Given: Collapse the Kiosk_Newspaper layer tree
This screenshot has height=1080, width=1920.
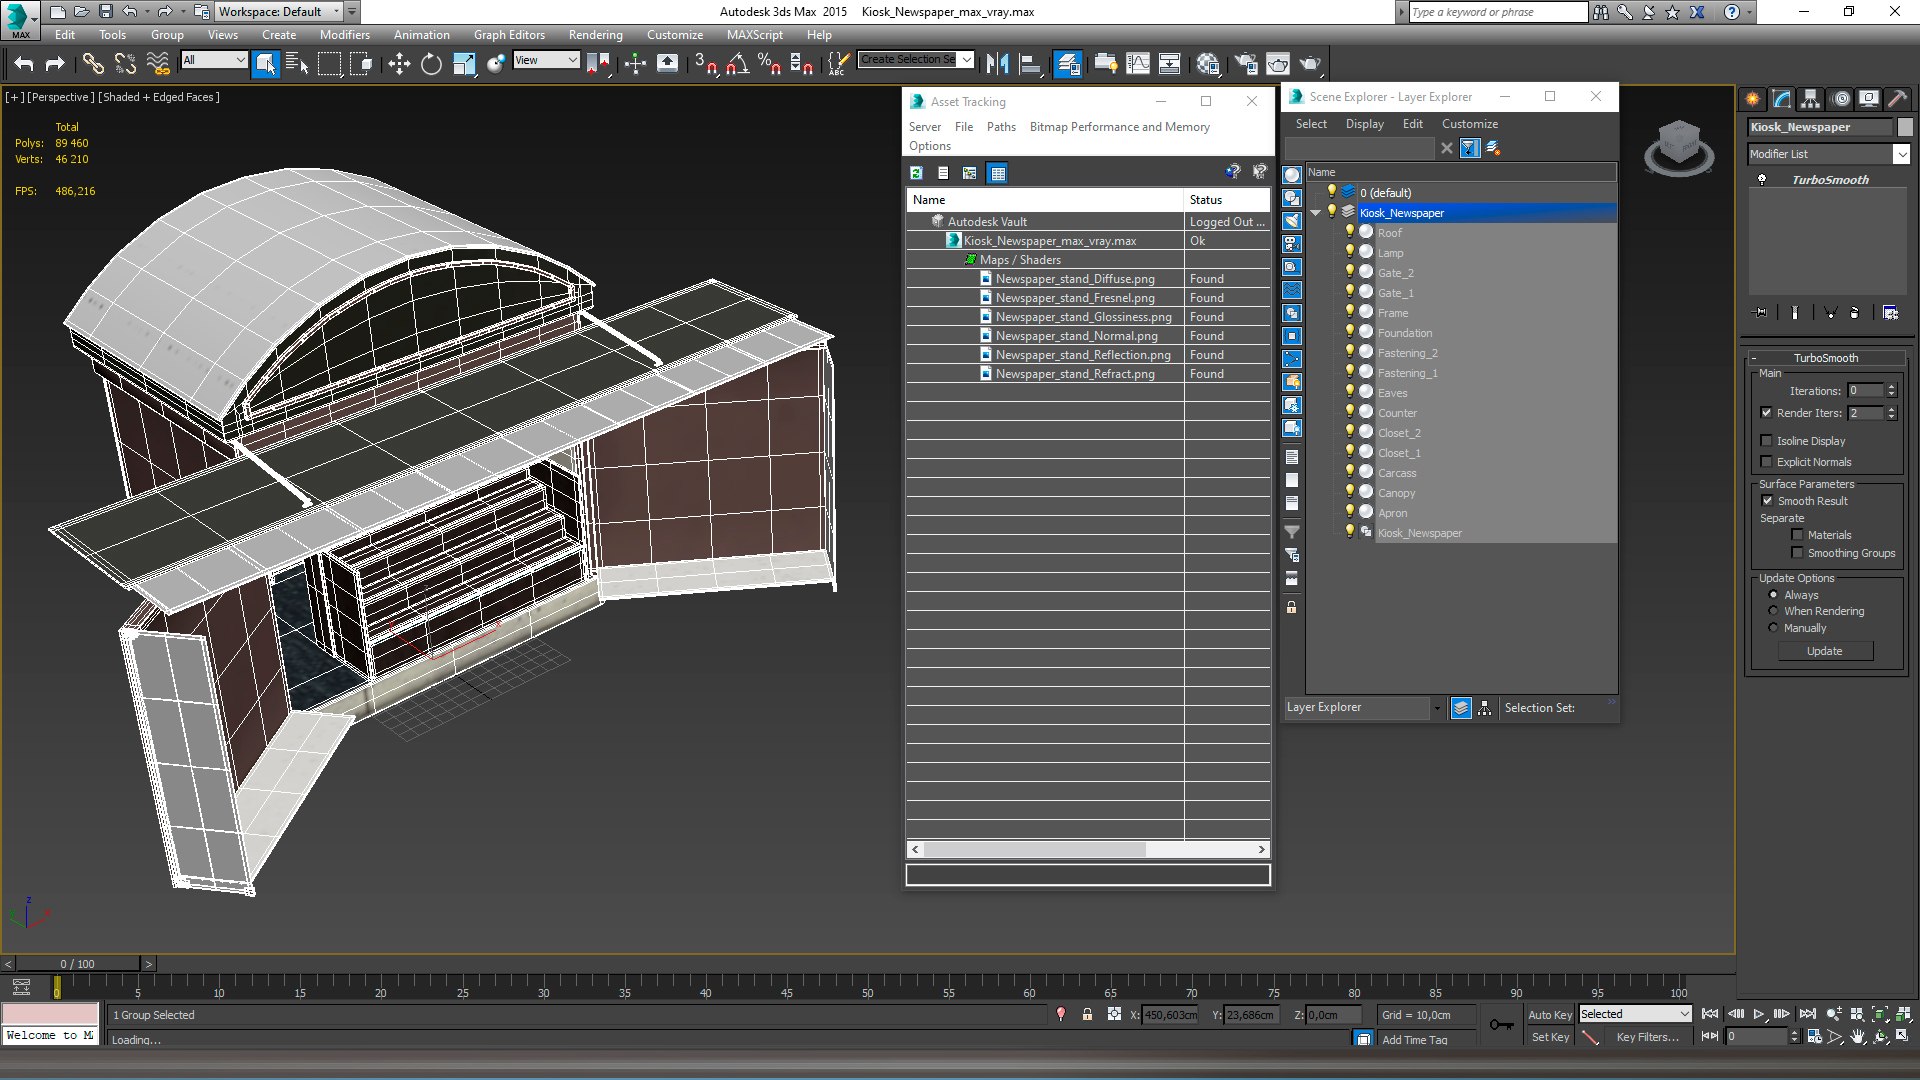Looking at the screenshot, I should click(1316, 213).
